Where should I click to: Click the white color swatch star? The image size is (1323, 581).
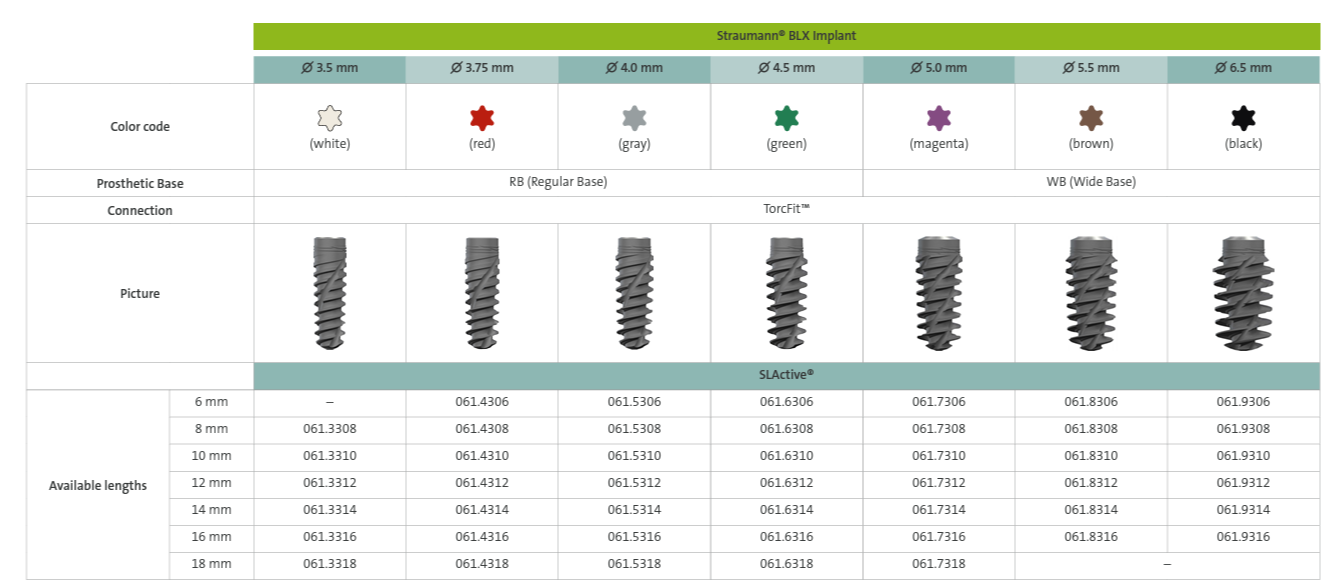pos(330,116)
